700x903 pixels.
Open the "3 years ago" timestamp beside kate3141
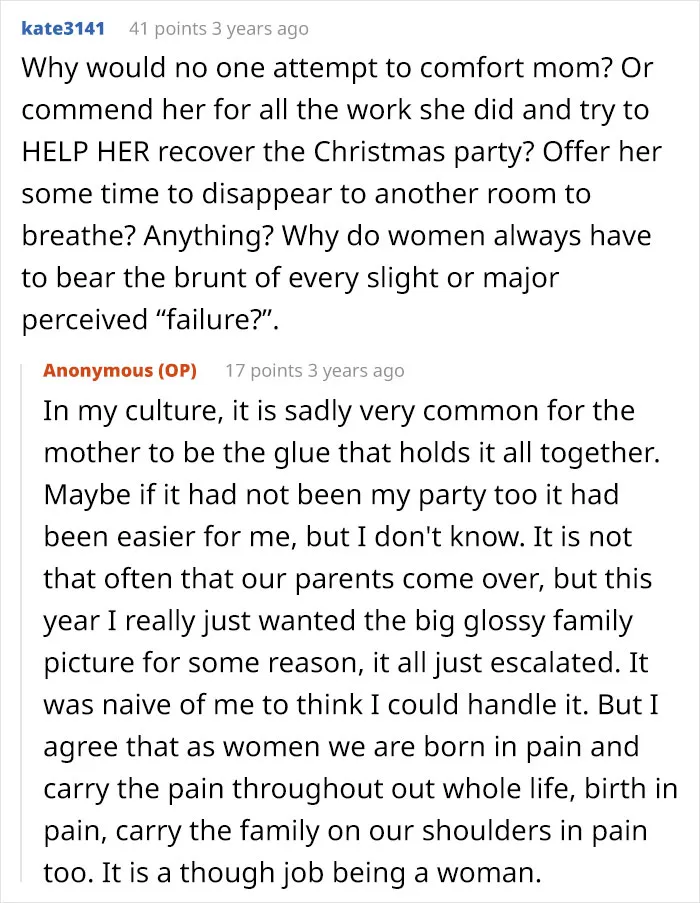pyautogui.click(x=260, y=29)
